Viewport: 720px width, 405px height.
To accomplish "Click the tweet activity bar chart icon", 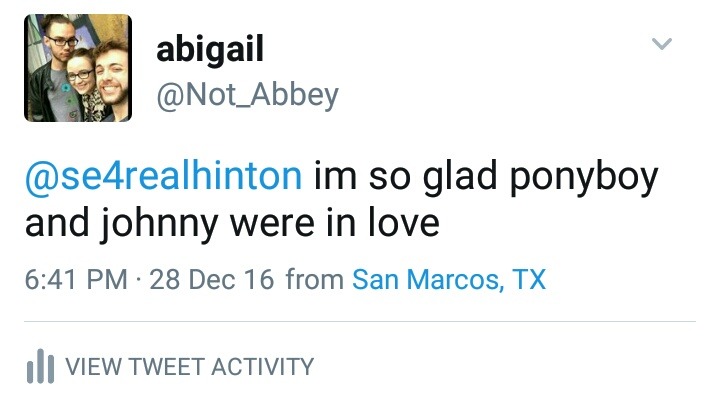I will click(40, 367).
